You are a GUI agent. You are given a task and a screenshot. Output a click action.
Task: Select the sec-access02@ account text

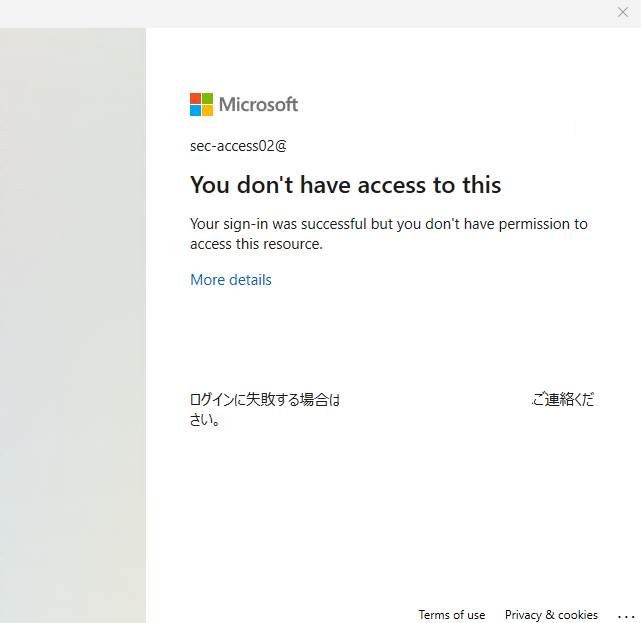pyautogui.click(x=238, y=146)
